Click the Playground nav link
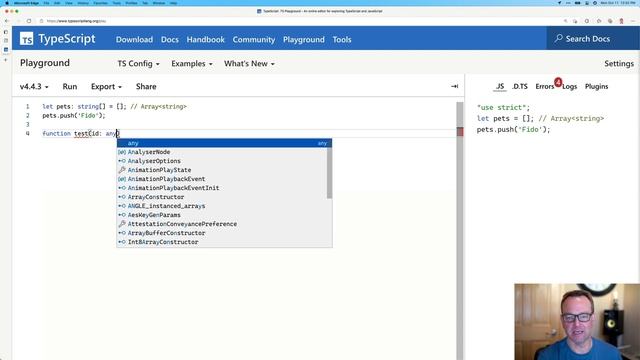 click(304, 40)
